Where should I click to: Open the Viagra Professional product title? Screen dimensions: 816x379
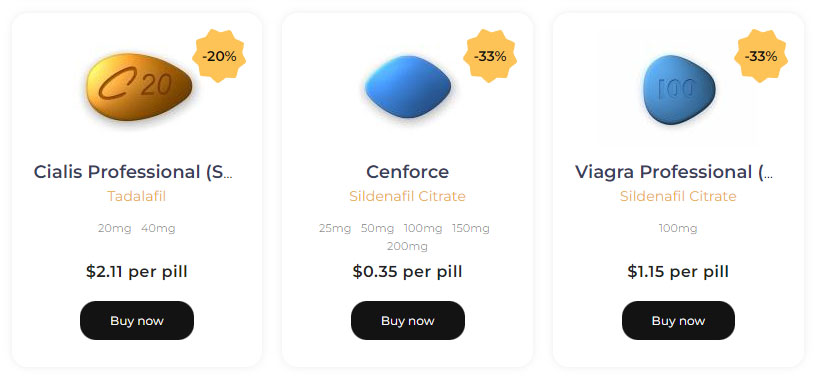(674, 172)
